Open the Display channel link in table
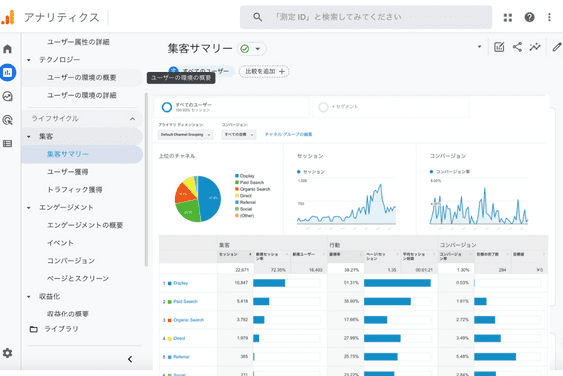563x376 pixels. [181, 283]
